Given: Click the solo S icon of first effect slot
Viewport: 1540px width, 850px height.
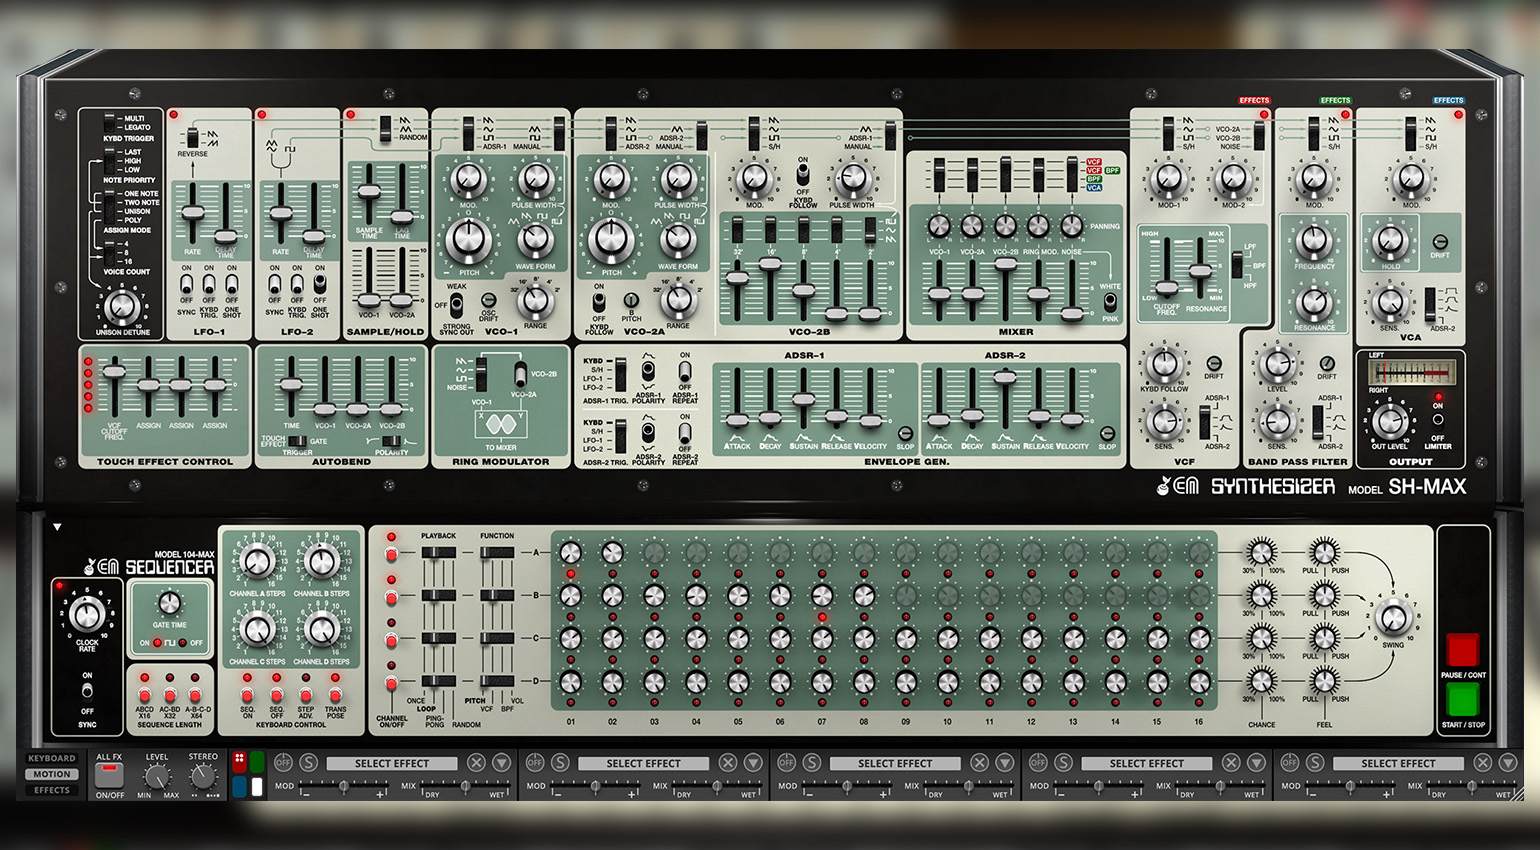Looking at the screenshot, I should point(309,762).
